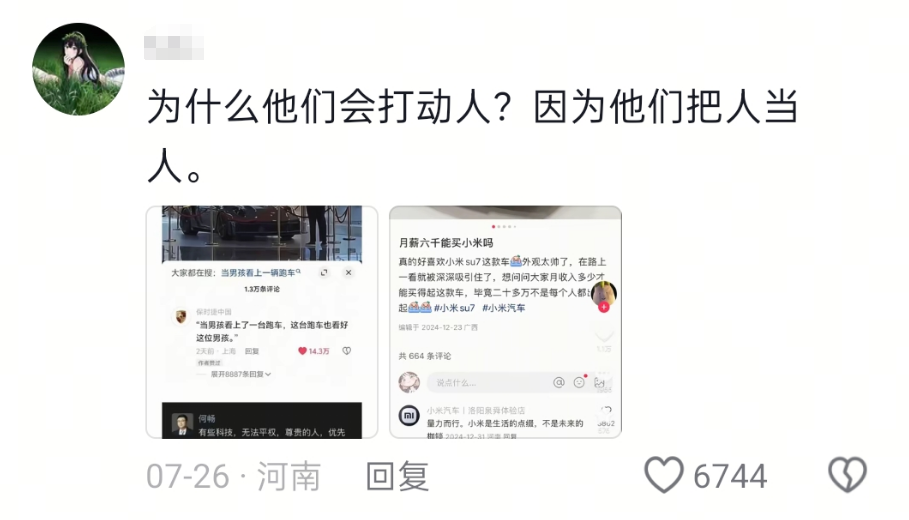Image resolution: width=909 pixels, height=520 pixels.
Task: Open the #小米汽车 hashtag
Action: (x=504, y=308)
